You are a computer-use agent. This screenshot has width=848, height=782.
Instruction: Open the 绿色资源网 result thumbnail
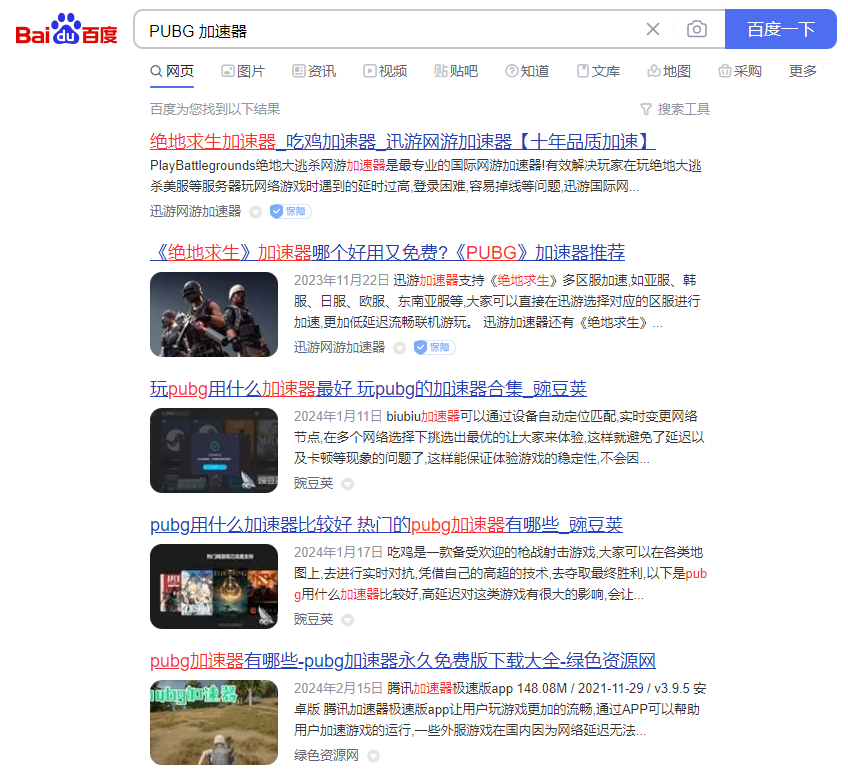(x=214, y=722)
